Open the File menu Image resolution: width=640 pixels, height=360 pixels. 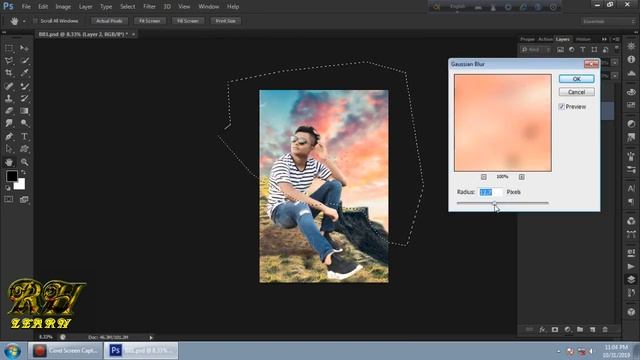[26, 7]
